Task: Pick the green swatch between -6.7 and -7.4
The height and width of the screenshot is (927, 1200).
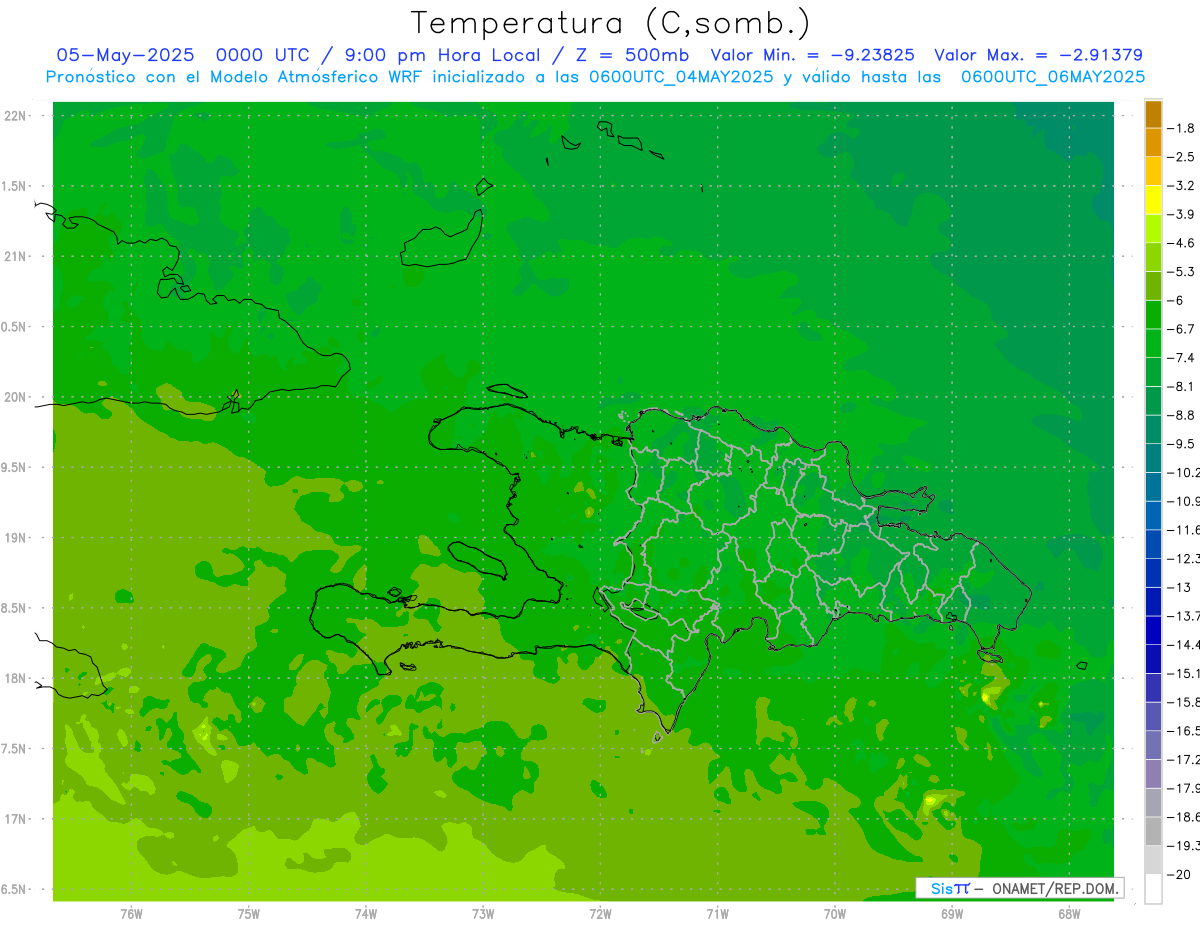Action: tap(1153, 344)
